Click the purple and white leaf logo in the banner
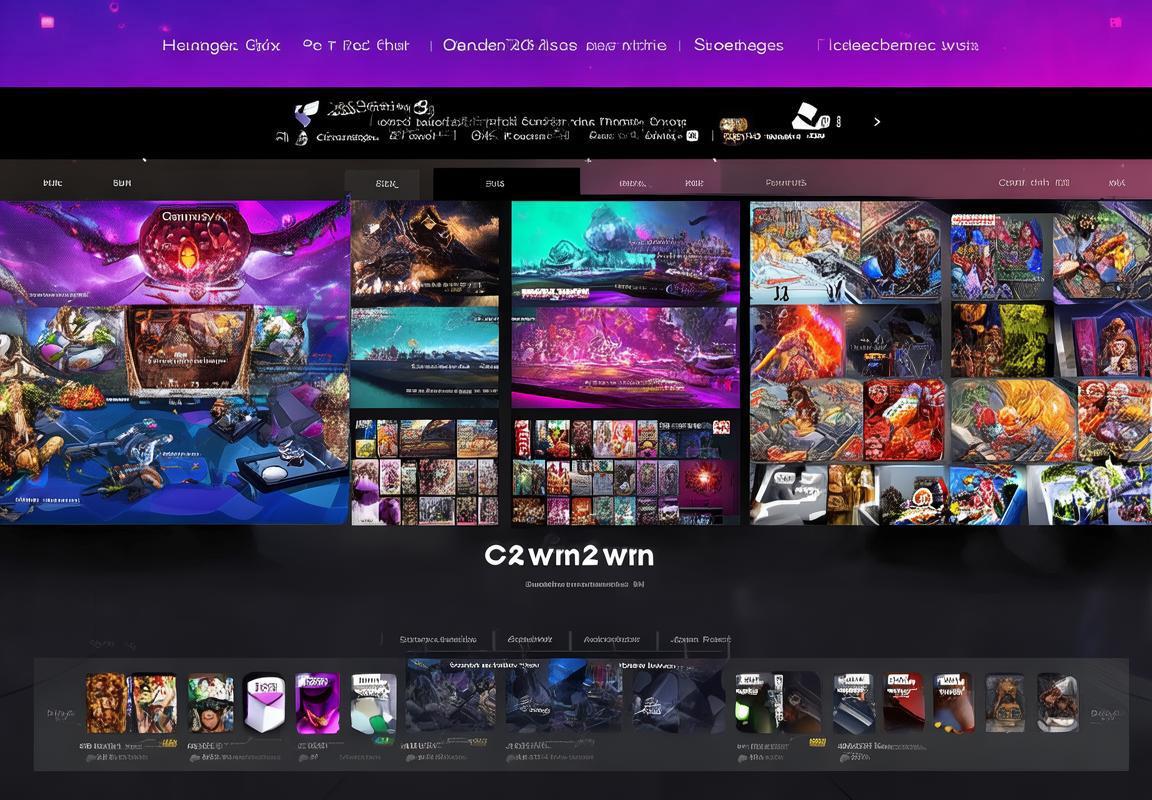 tap(306, 112)
